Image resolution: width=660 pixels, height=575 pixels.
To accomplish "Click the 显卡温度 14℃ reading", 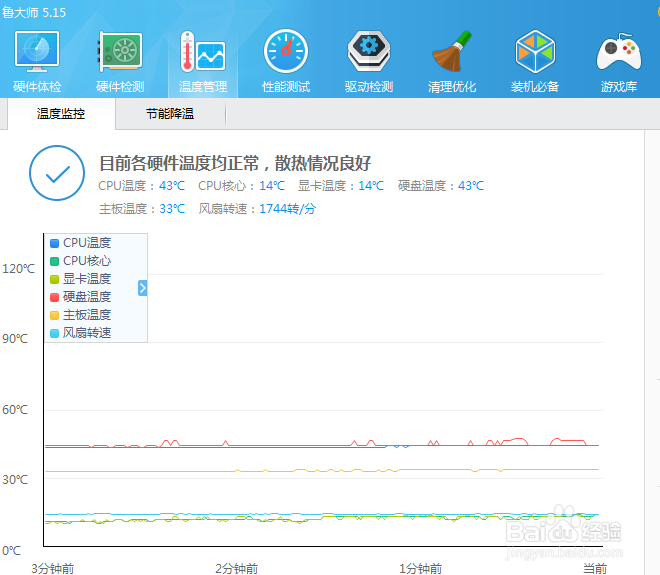I will (341, 186).
